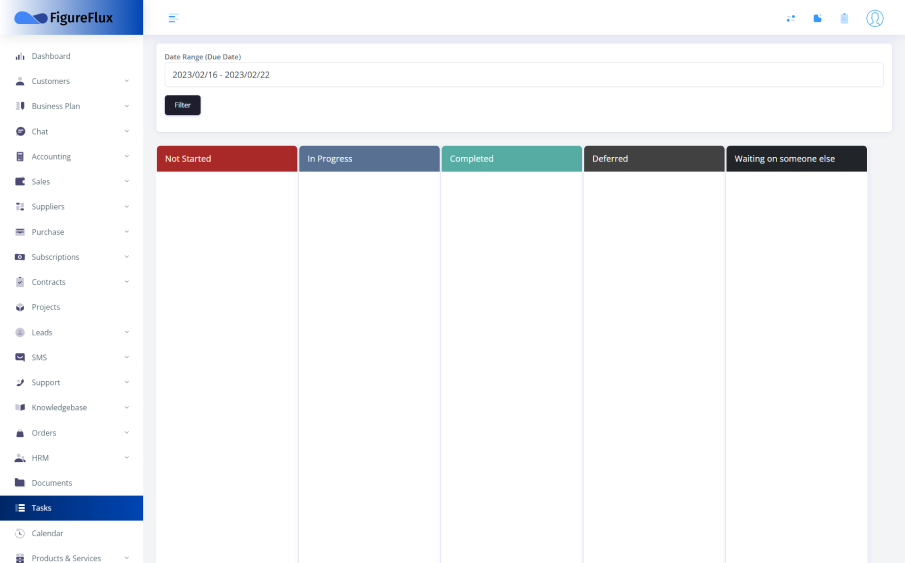905x563 pixels.
Task: Click the FigureFlux cloud logo
Action: point(31,18)
